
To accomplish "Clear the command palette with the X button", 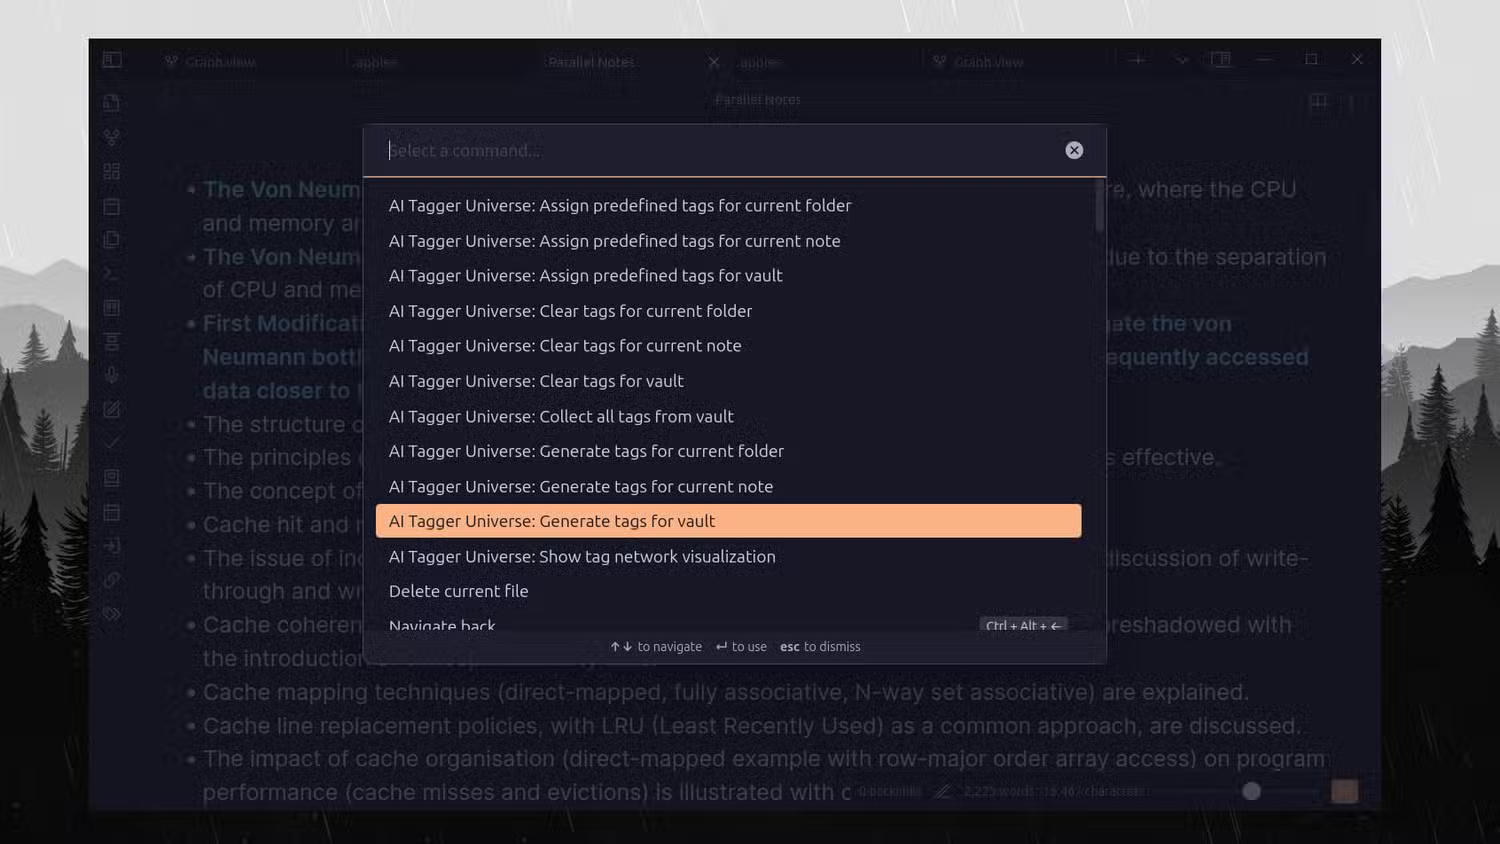I will pyautogui.click(x=1073, y=149).
